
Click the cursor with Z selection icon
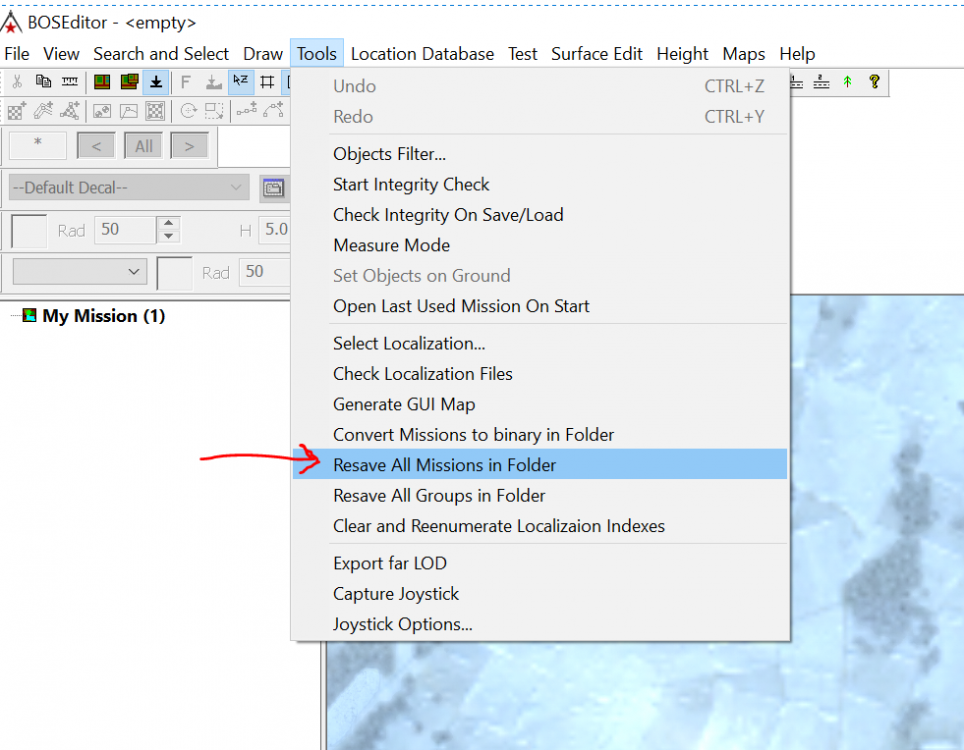point(240,82)
